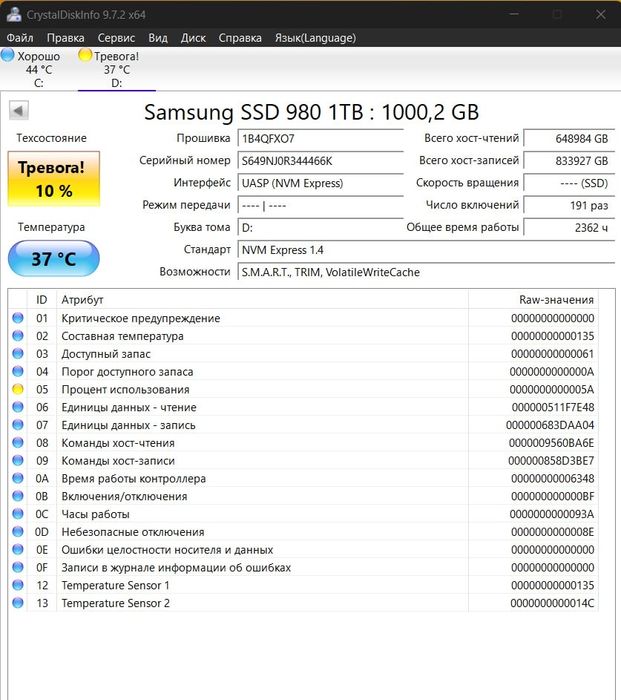621x700 pixels.
Task: Click status icon of Записи в журнале информации row
Action: coord(18,567)
